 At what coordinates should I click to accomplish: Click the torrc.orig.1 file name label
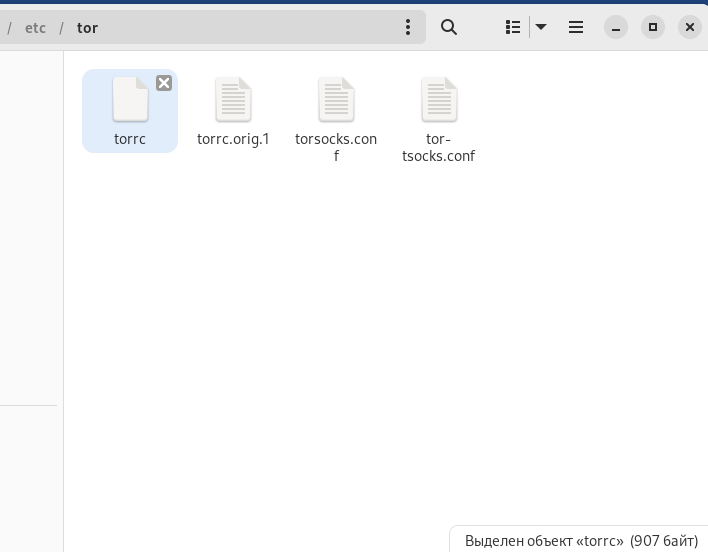(x=233, y=139)
